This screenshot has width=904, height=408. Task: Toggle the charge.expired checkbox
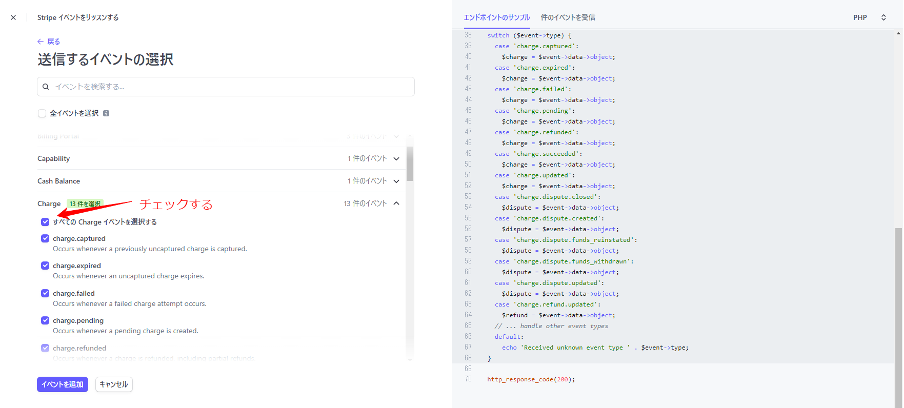(45, 266)
